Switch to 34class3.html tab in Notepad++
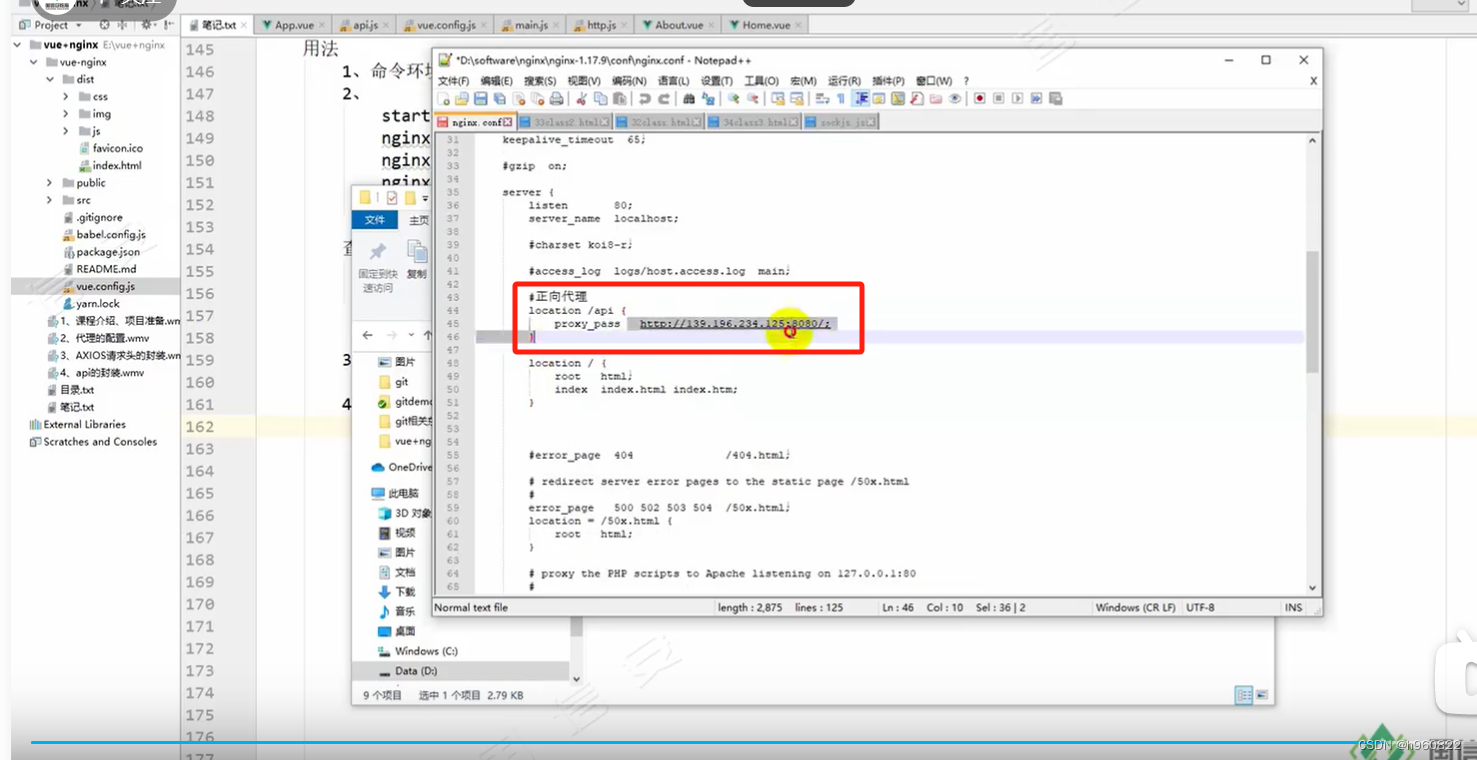The height and width of the screenshot is (760, 1477). tap(755, 122)
